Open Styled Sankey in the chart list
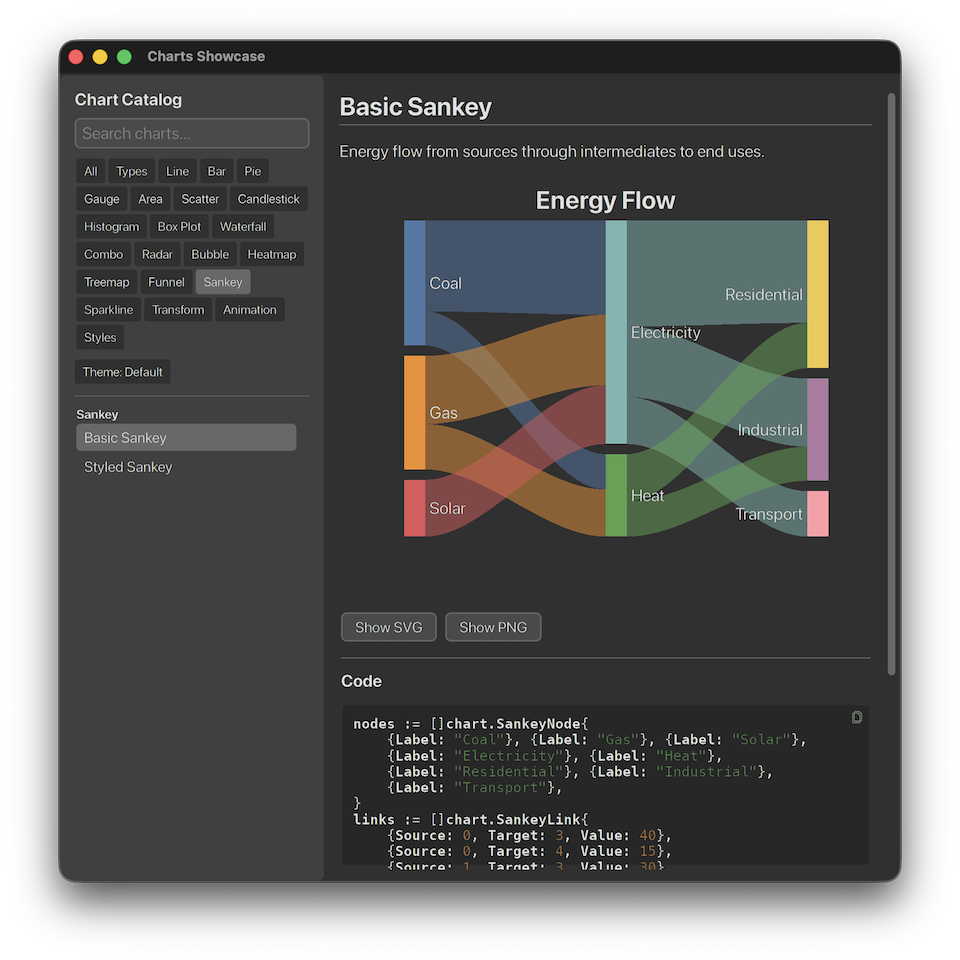Viewport: 960px width, 960px height. pos(186,467)
